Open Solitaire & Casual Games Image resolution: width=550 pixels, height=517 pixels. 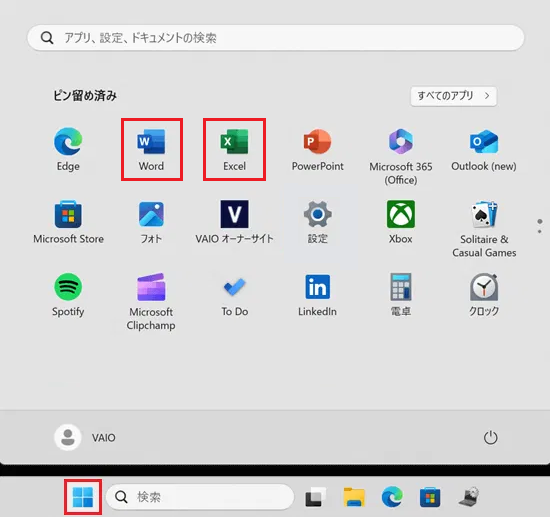(484, 229)
